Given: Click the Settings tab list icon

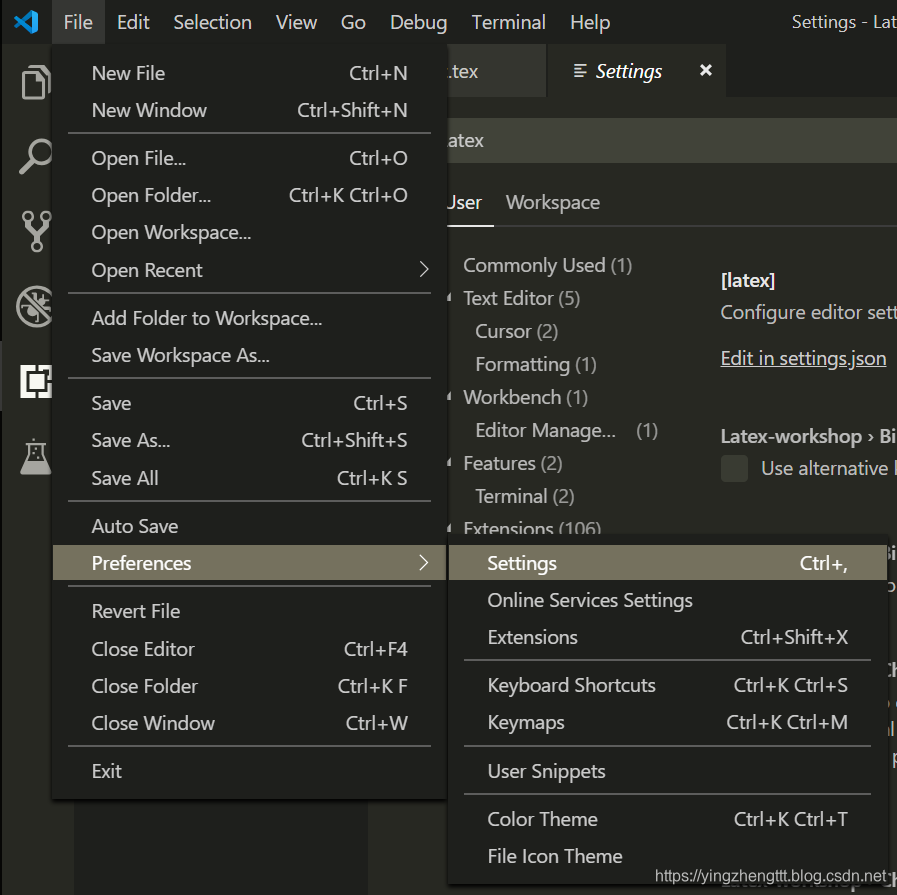Looking at the screenshot, I should [580, 71].
